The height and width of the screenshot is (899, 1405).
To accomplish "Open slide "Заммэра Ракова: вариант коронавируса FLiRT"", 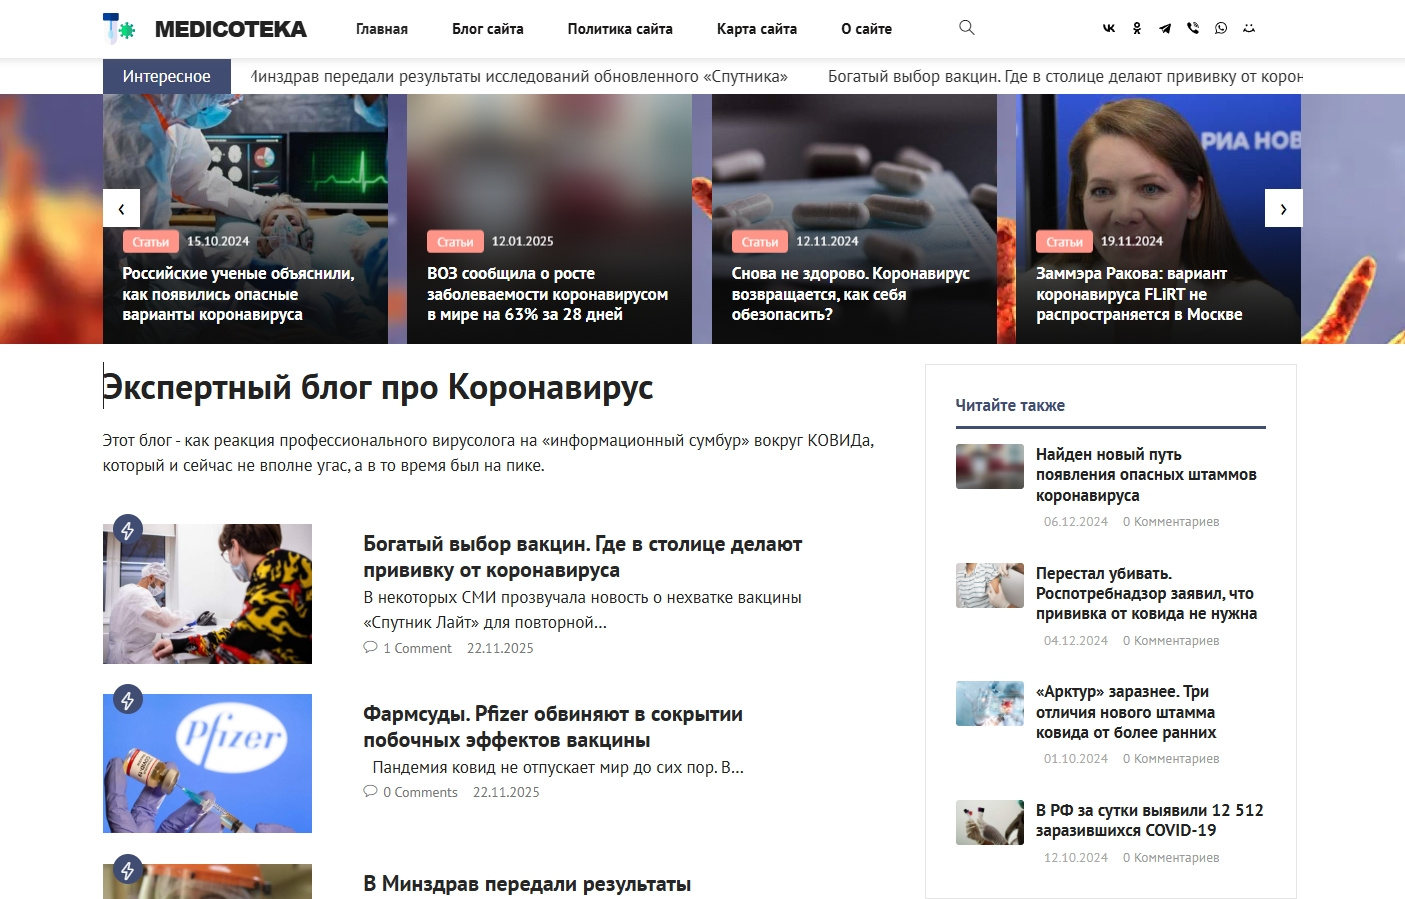I will pyautogui.click(x=1139, y=294).
